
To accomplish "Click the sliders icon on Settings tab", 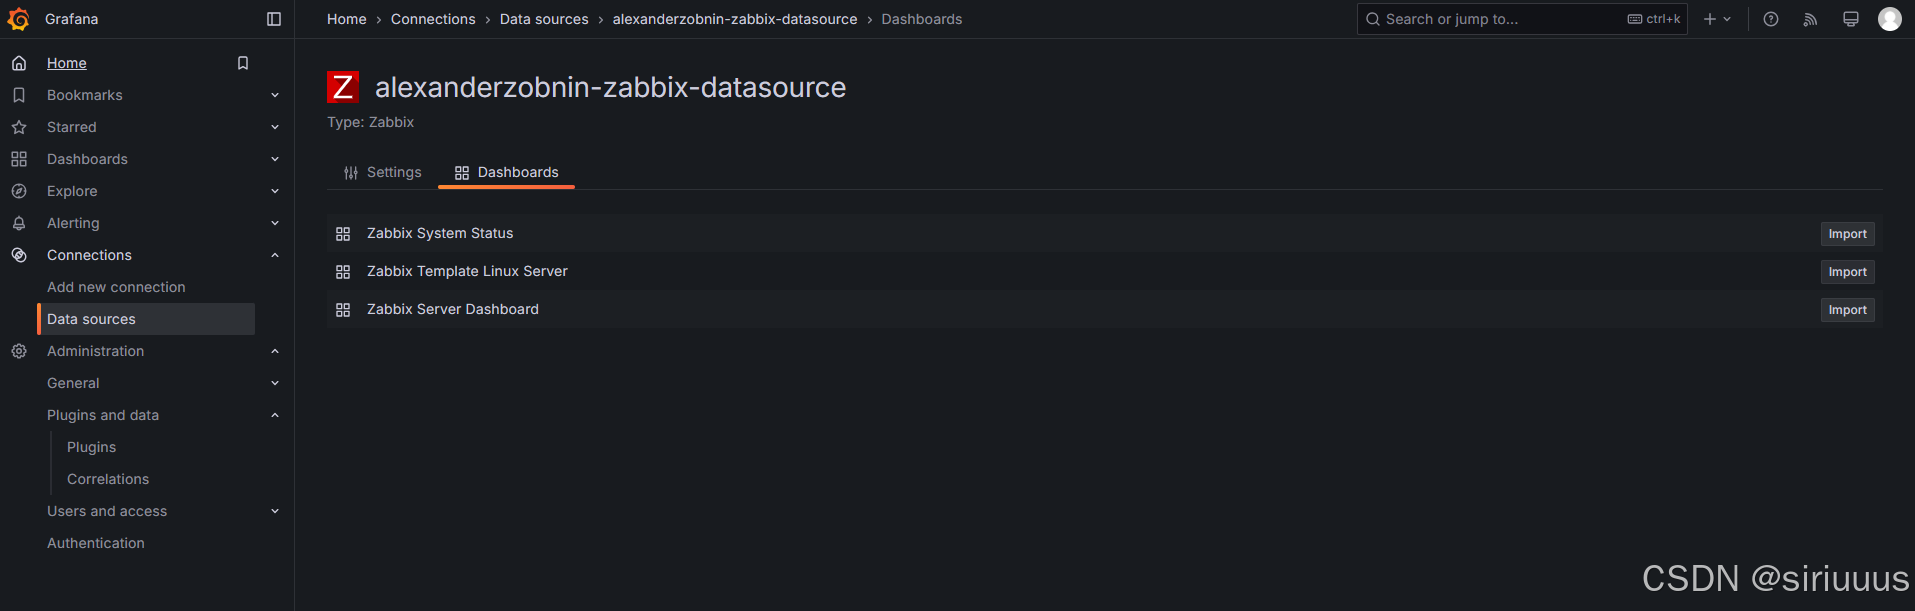I will 351,173.
